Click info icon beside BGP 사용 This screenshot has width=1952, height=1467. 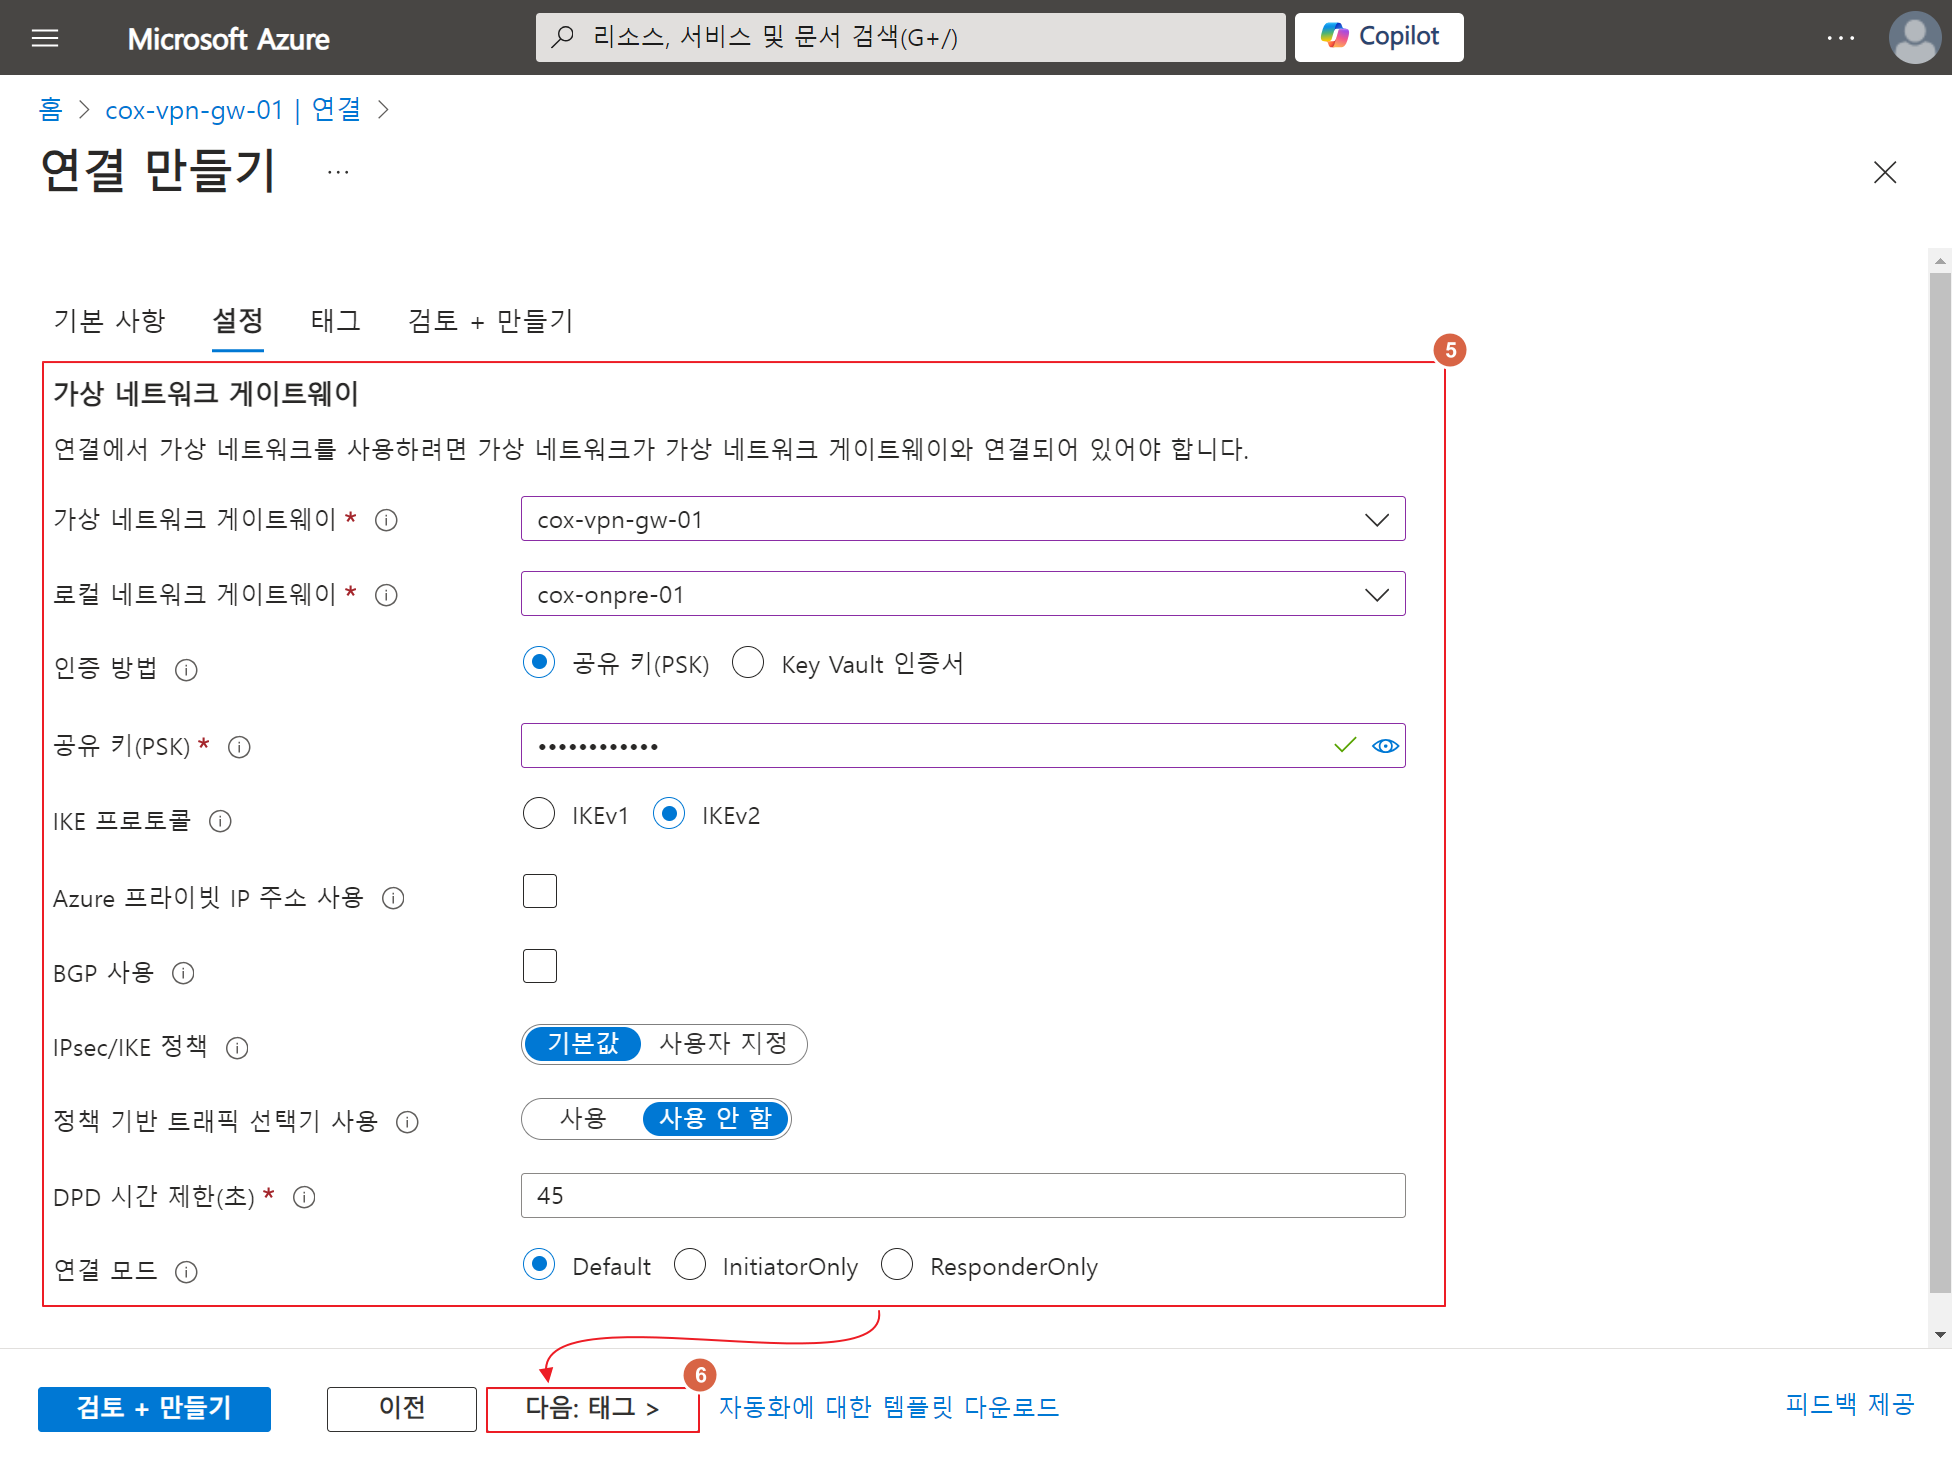[x=183, y=973]
